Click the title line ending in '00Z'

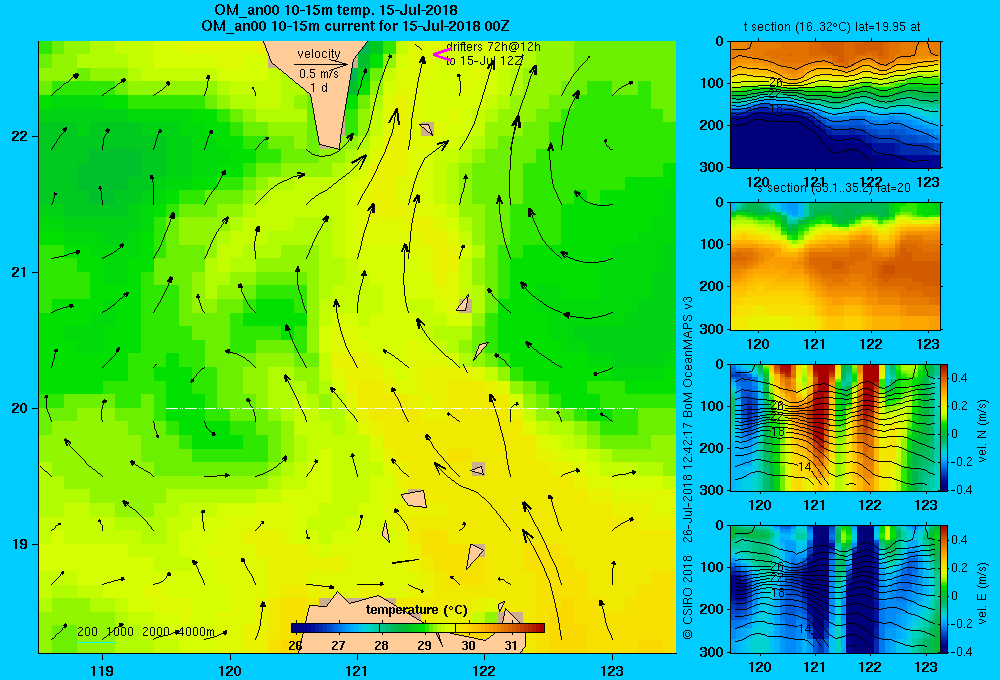coord(355,26)
